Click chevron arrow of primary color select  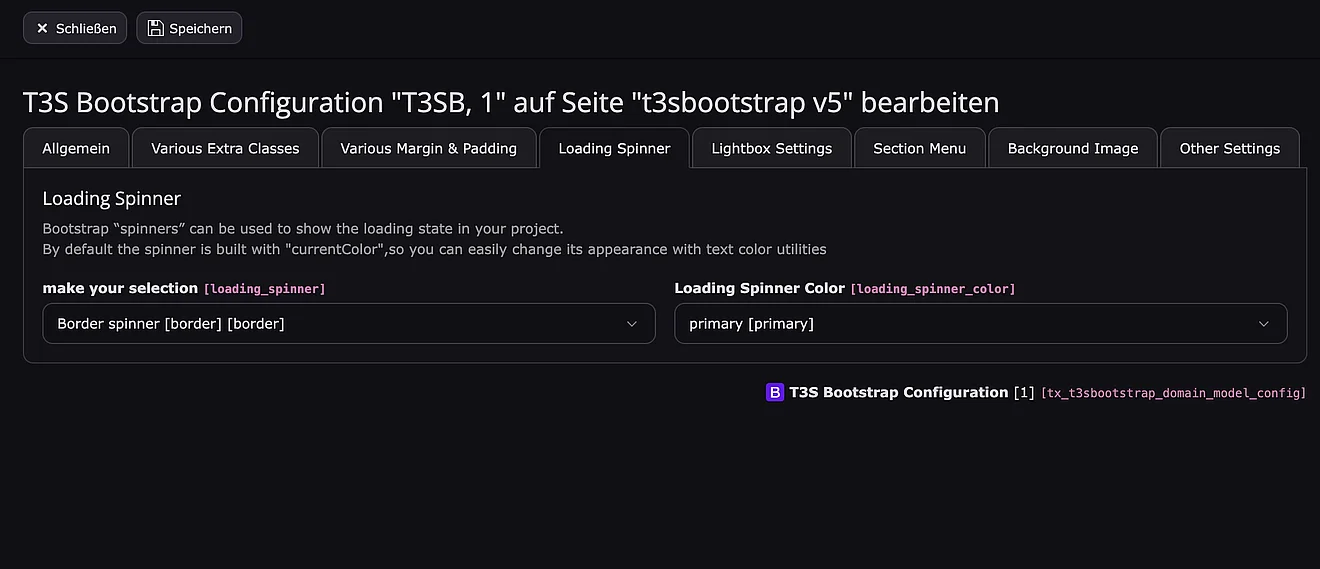(x=1263, y=324)
